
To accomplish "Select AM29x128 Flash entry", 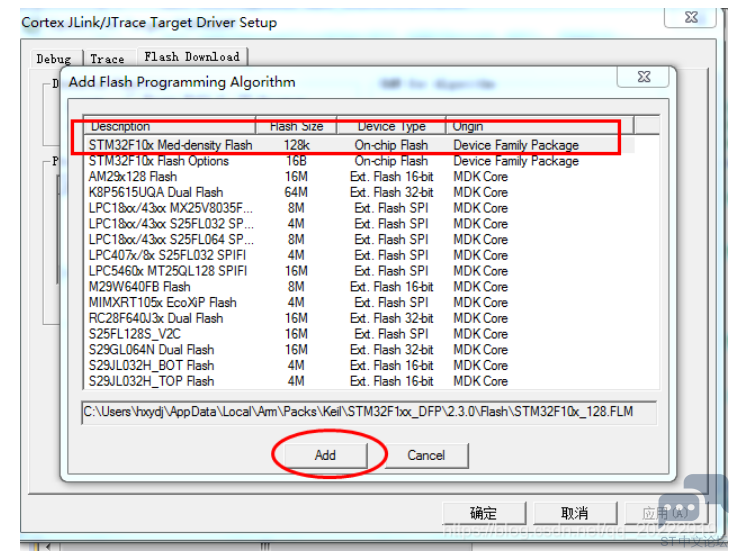I will 360,176.
